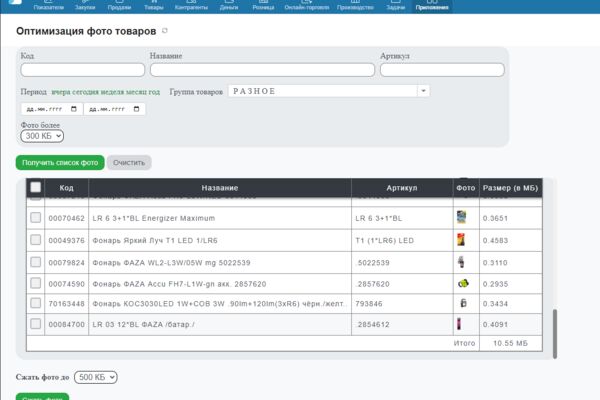Check the row with code 00070462

[x=36, y=217]
